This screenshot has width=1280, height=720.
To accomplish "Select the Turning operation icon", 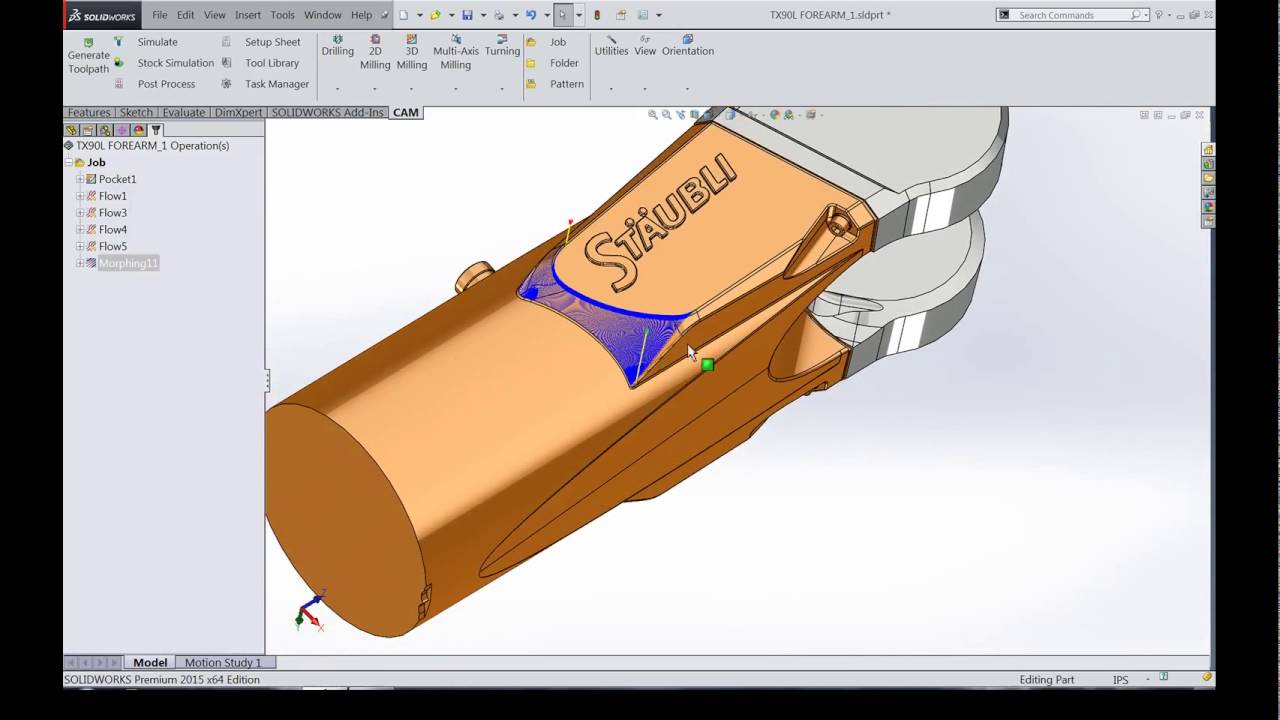I will (502, 39).
